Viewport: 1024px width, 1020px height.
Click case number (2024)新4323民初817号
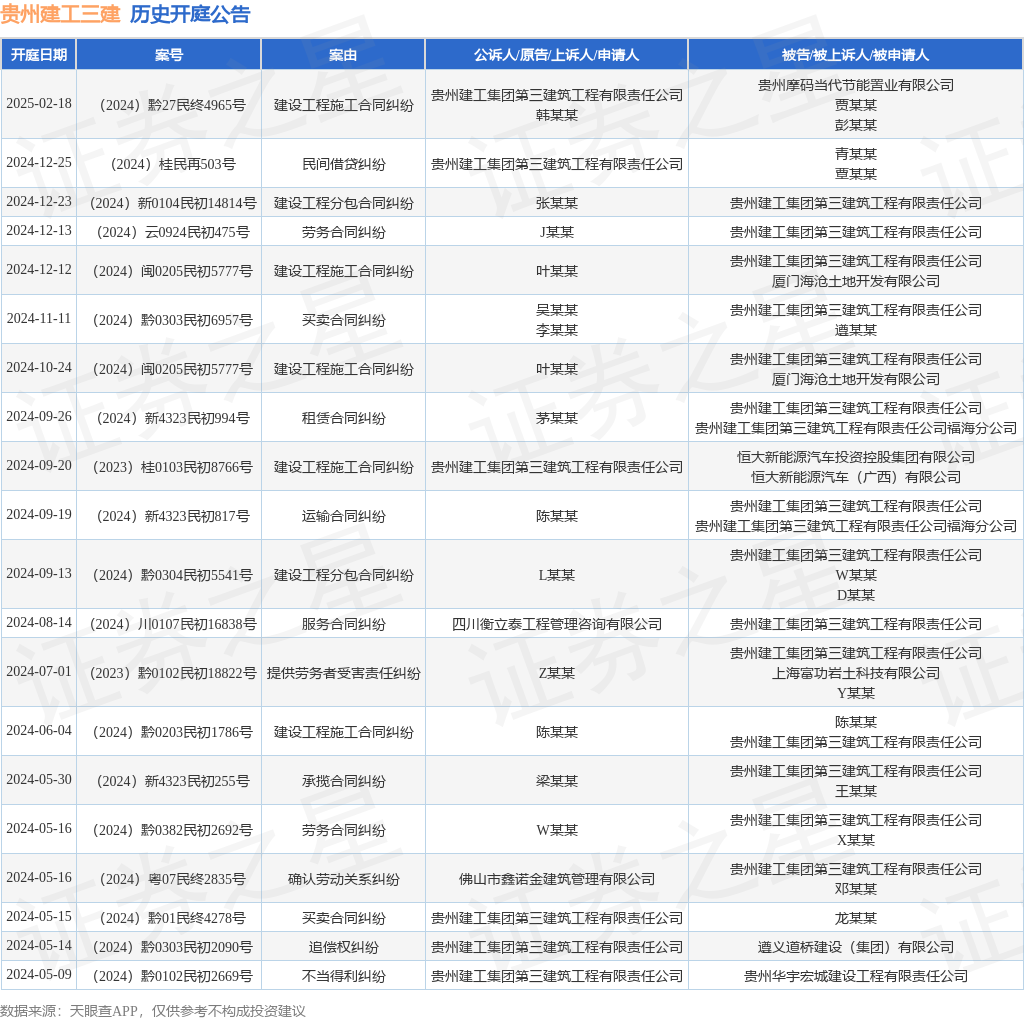click(168, 516)
